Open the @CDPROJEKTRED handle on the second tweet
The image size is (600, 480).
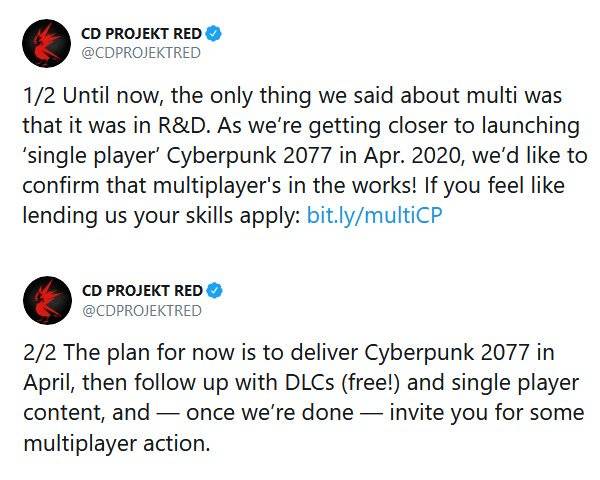(141, 311)
